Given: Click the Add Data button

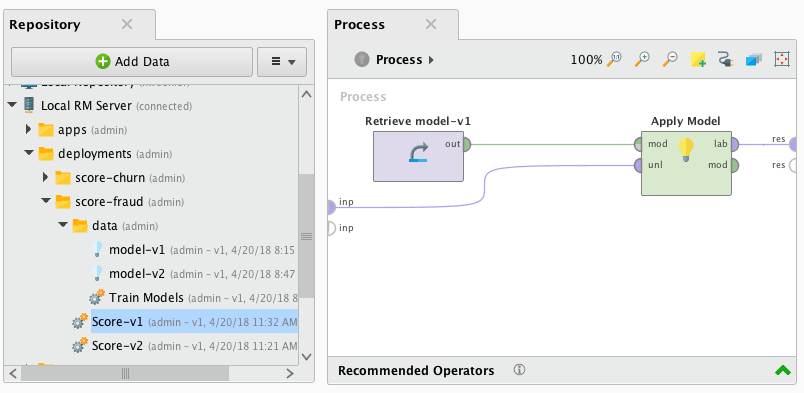Looking at the screenshot, I should click(132, 62).
